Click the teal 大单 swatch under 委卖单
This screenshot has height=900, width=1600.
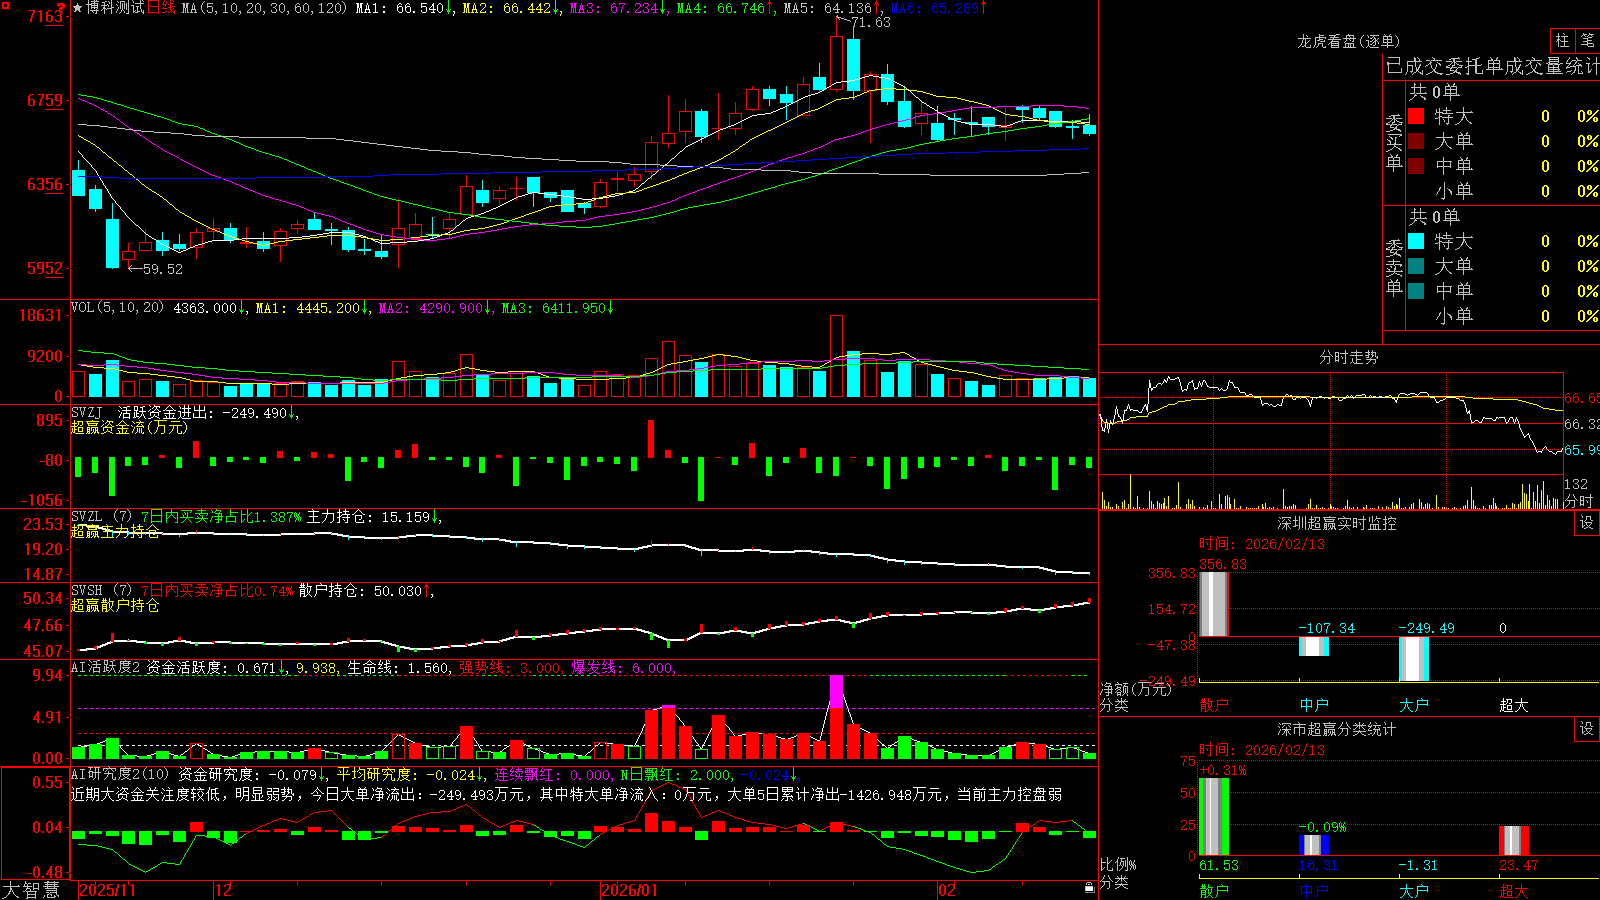pyautogui.click(x=1416, y=266)
